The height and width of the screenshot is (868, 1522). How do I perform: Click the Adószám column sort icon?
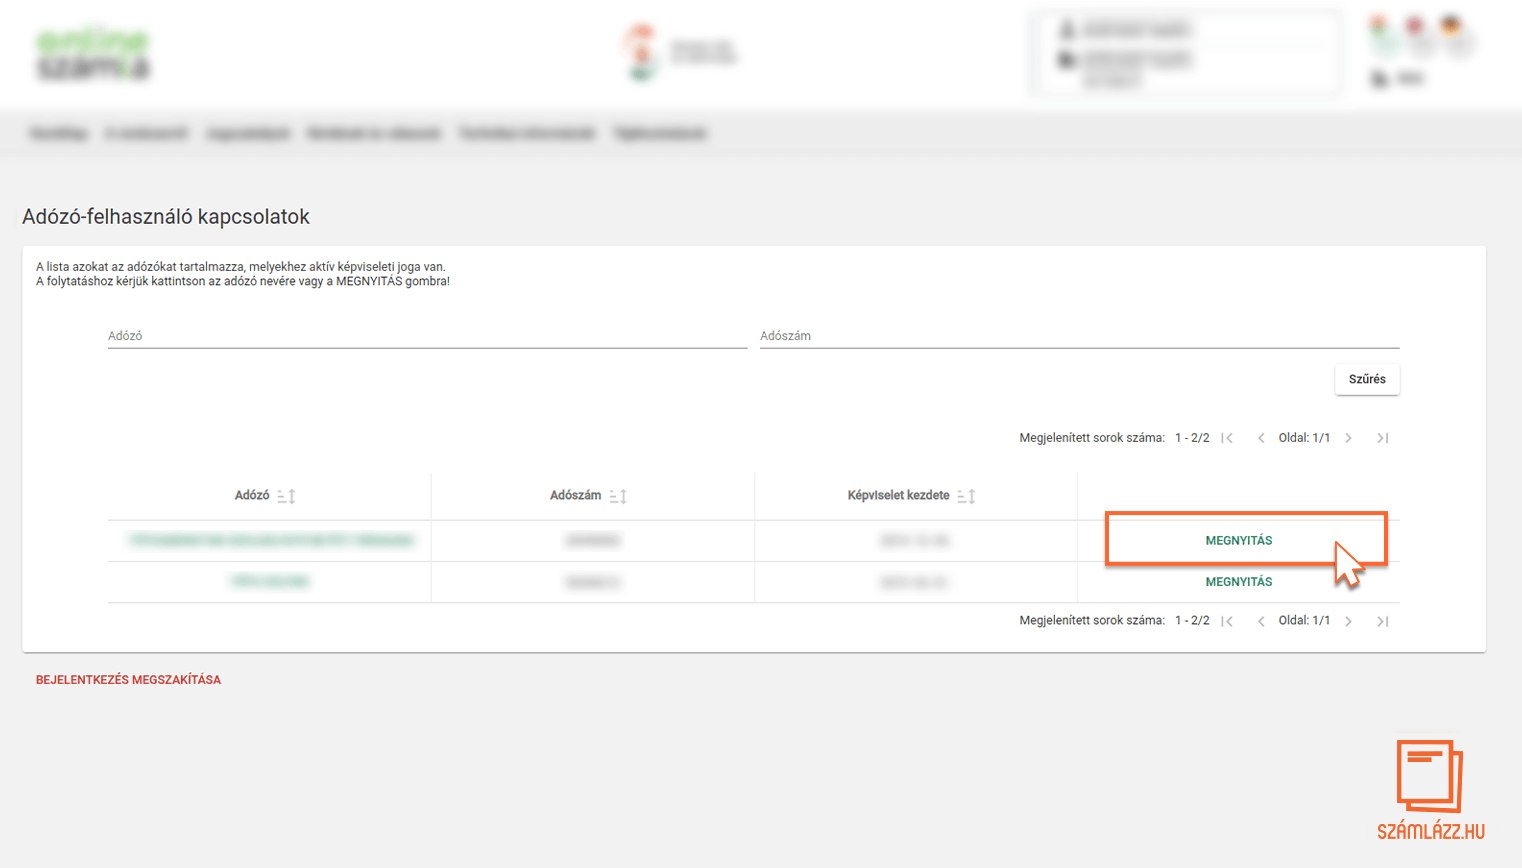click(618, 496)
